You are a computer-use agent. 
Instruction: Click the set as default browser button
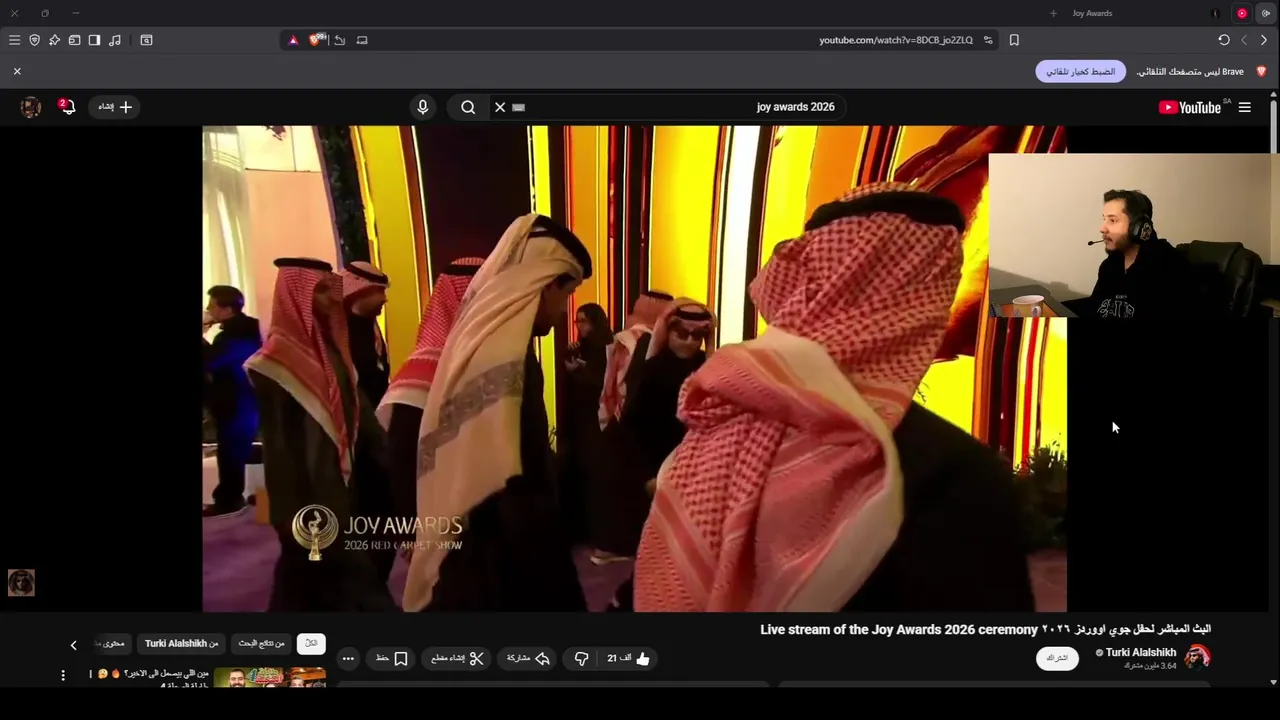click(1080, 72)
